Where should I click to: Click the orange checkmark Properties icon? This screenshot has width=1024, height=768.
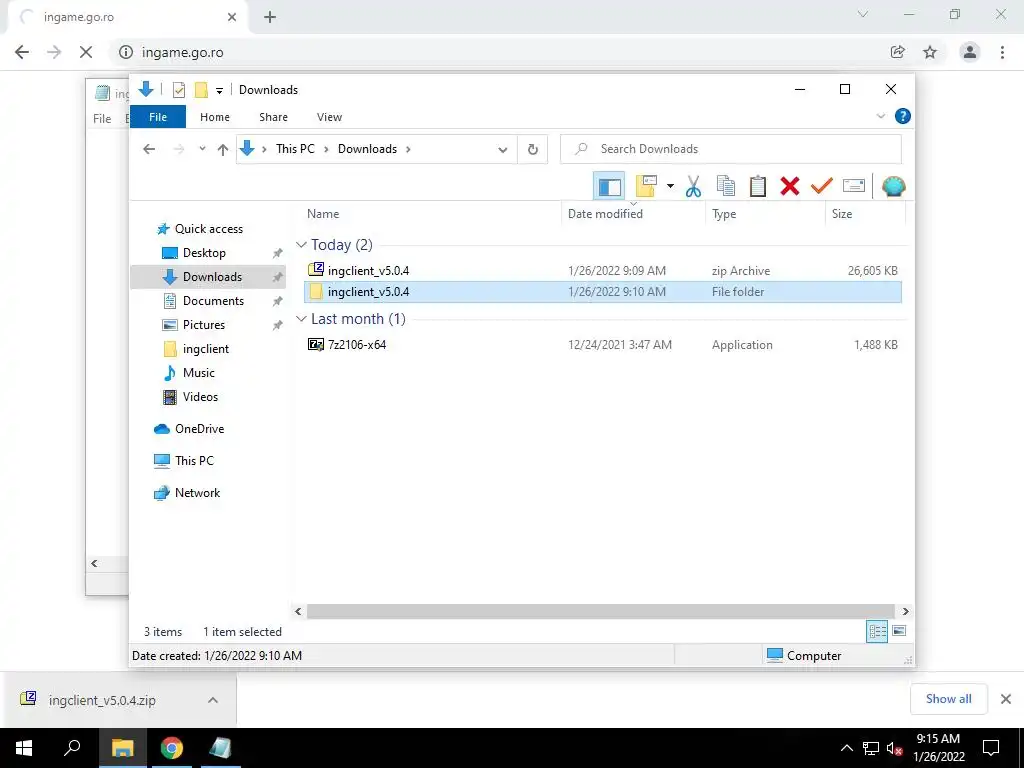point(822,187)
